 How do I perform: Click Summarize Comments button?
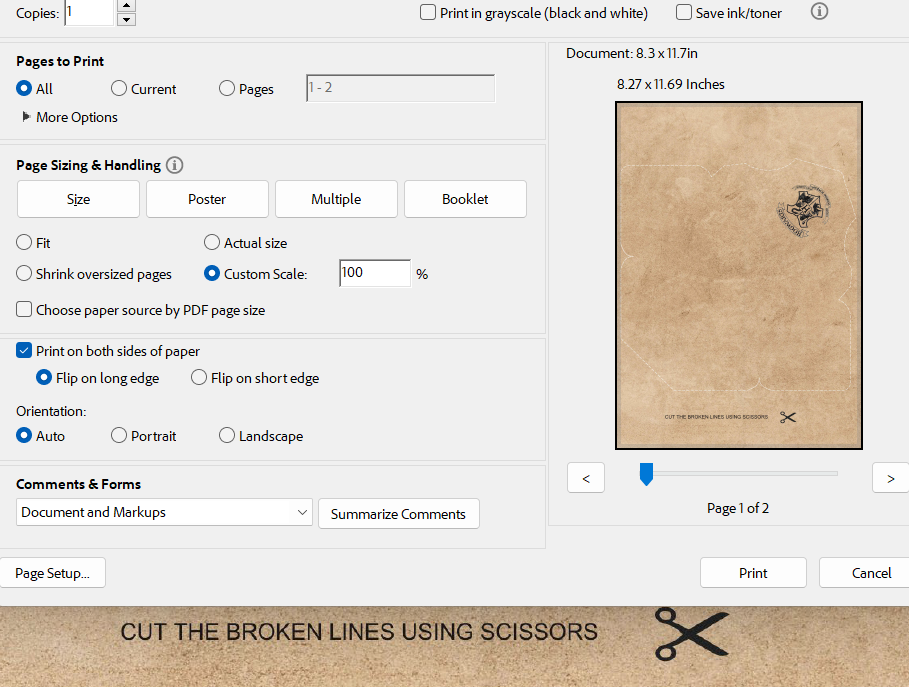[x=398, y=514]
